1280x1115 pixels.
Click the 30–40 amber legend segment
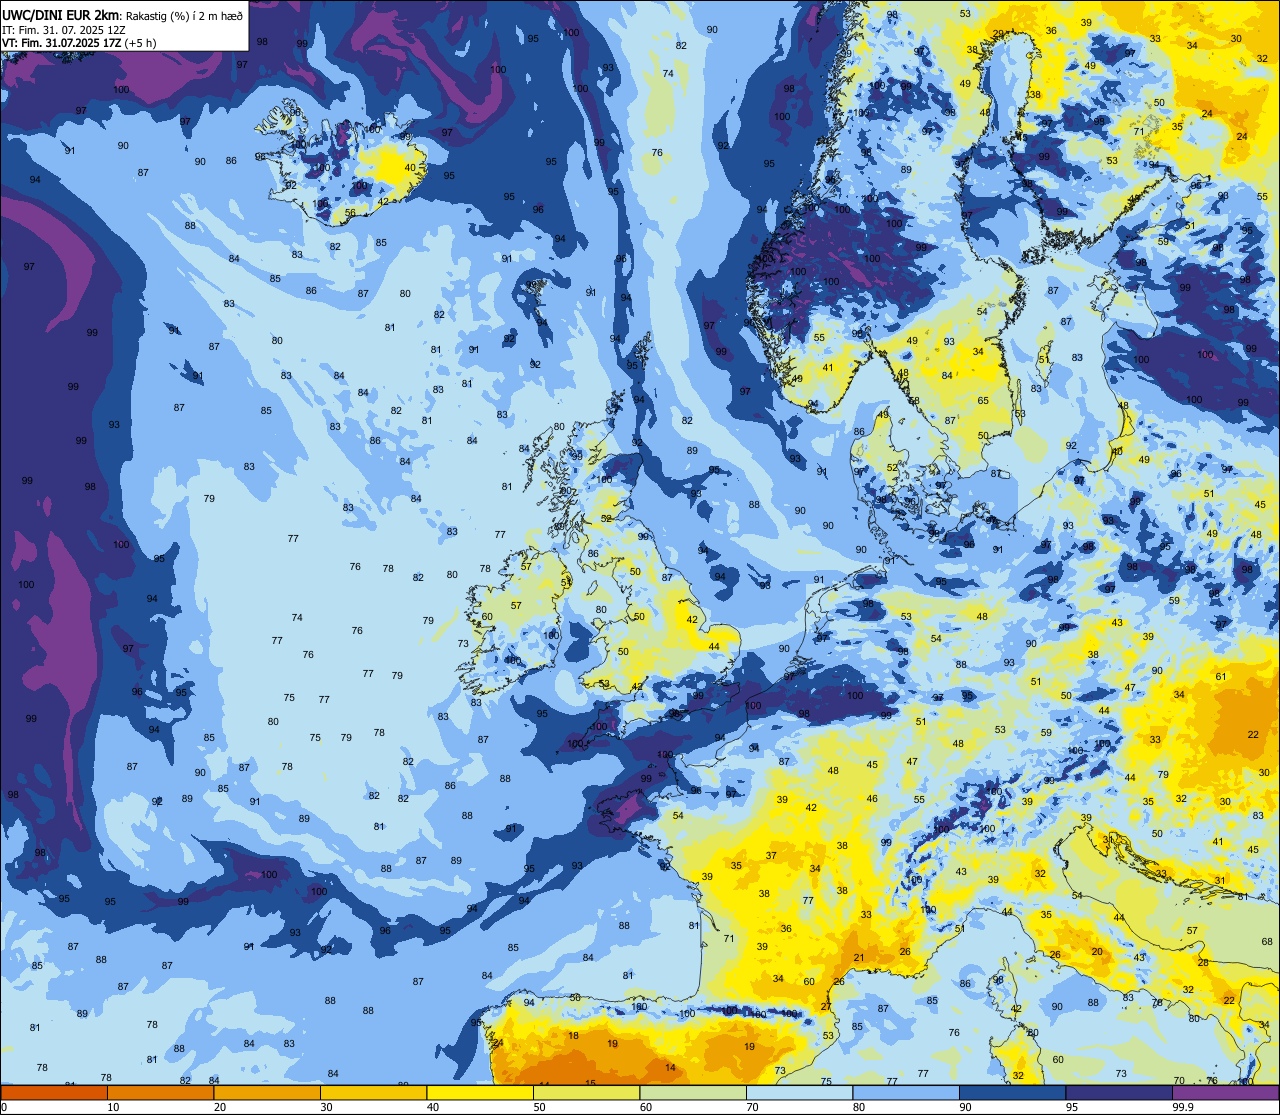pyautogui.click(x=373, y=1092)
